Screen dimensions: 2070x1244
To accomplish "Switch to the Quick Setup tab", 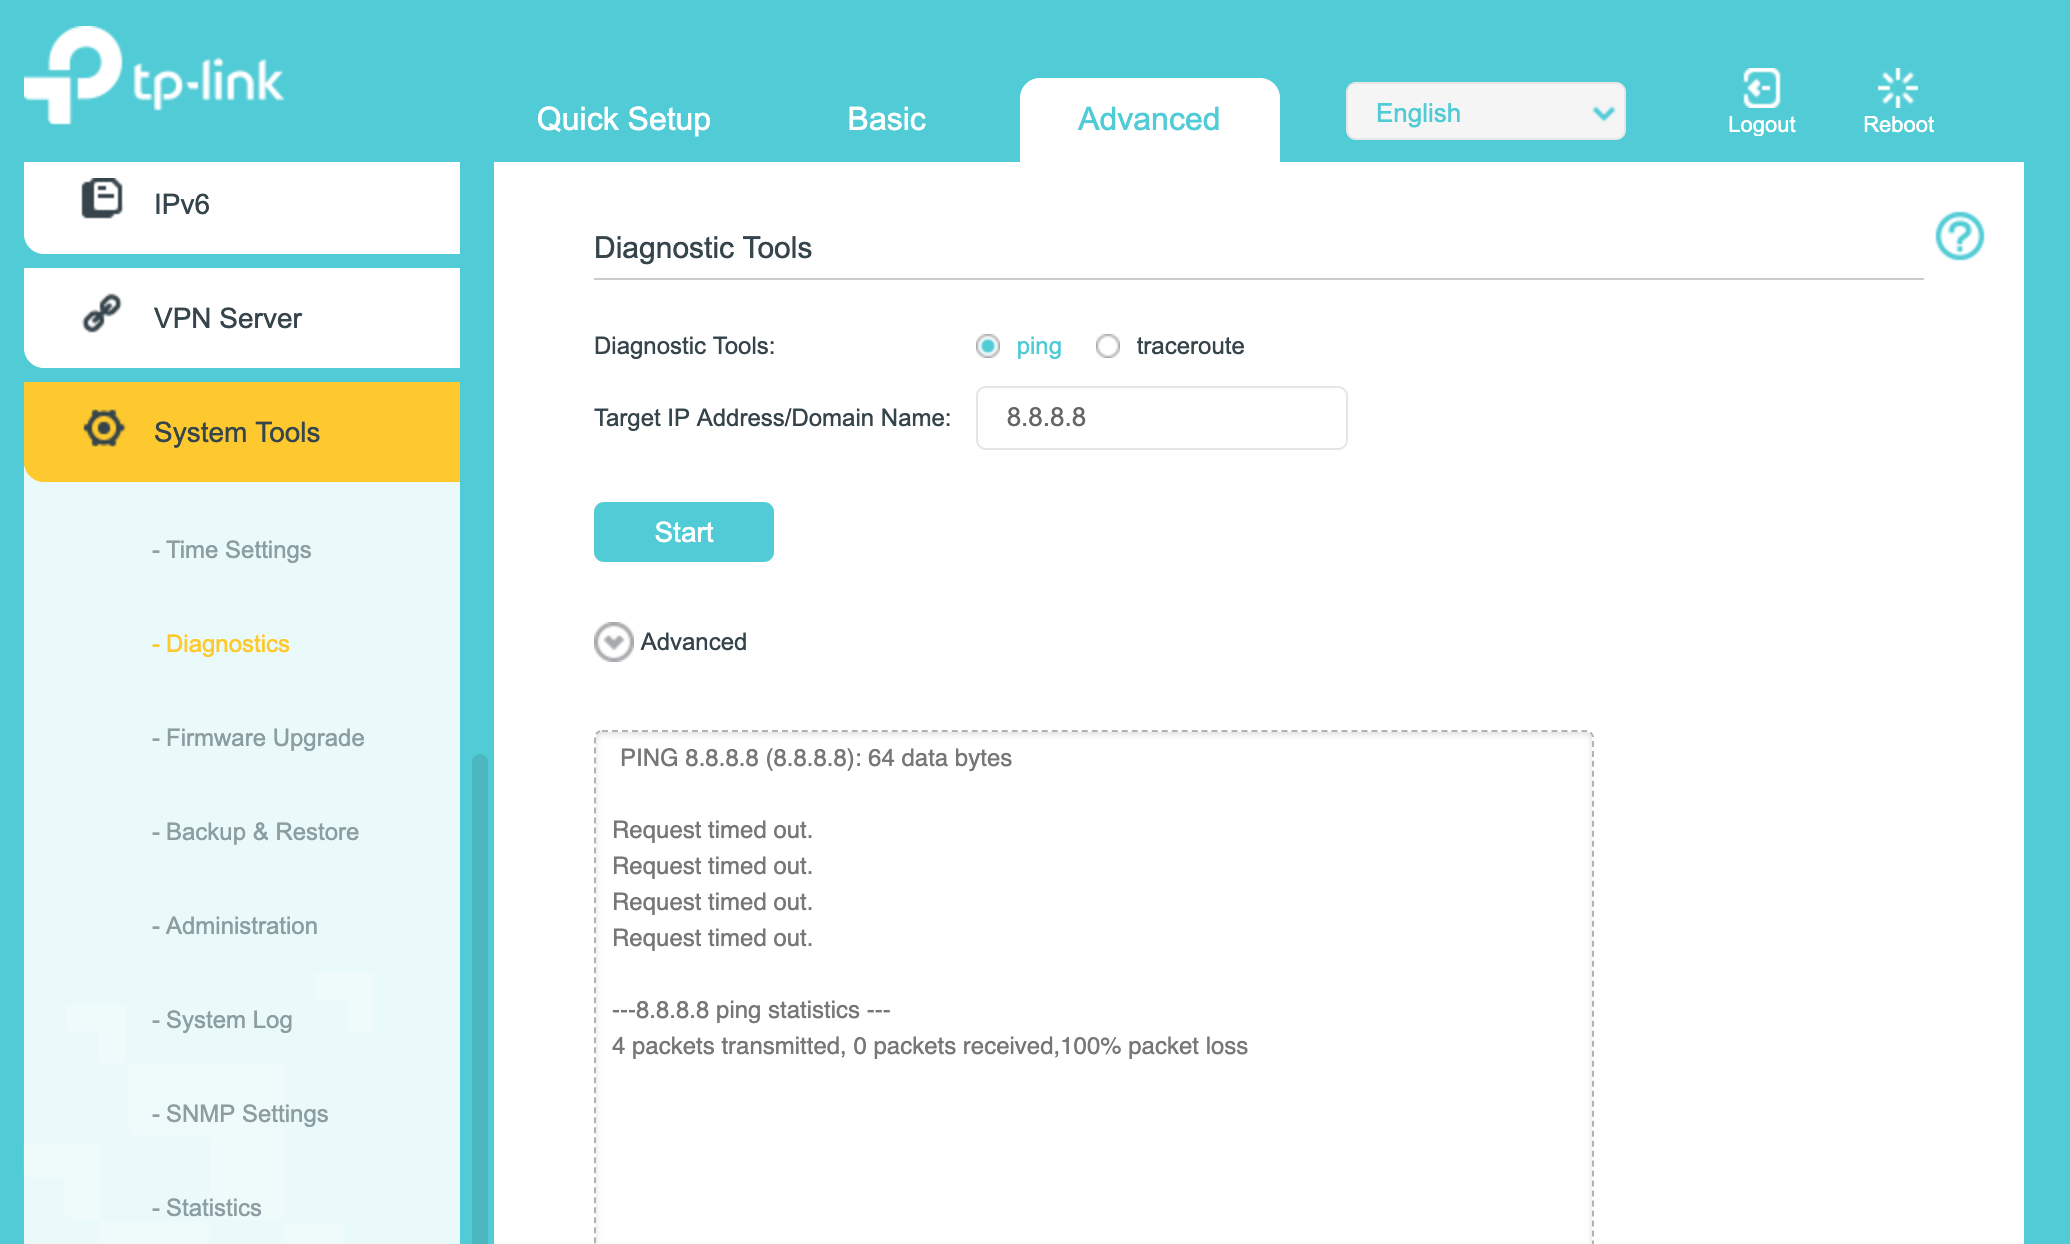I will (x=623, y=119).
